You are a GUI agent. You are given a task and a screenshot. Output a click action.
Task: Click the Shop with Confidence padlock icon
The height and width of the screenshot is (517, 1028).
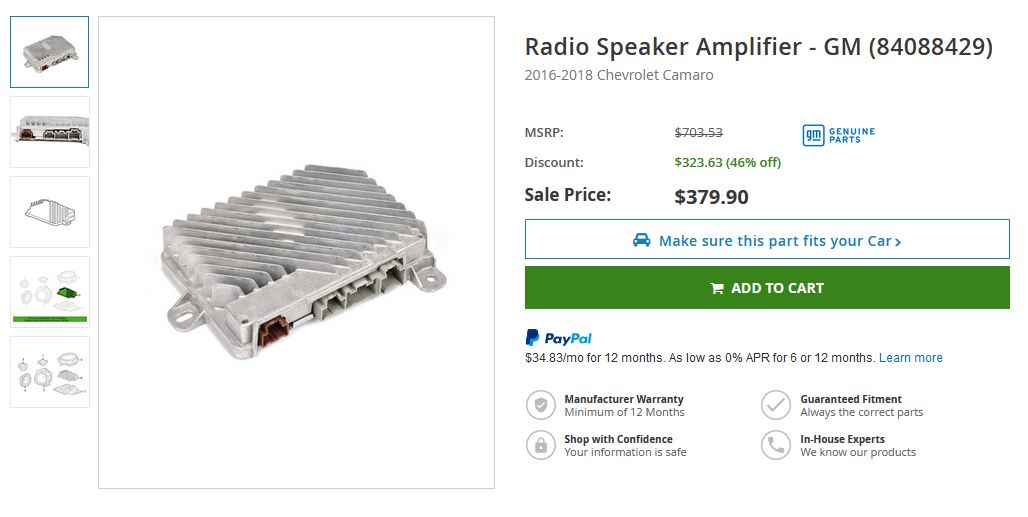click(541, 445)
